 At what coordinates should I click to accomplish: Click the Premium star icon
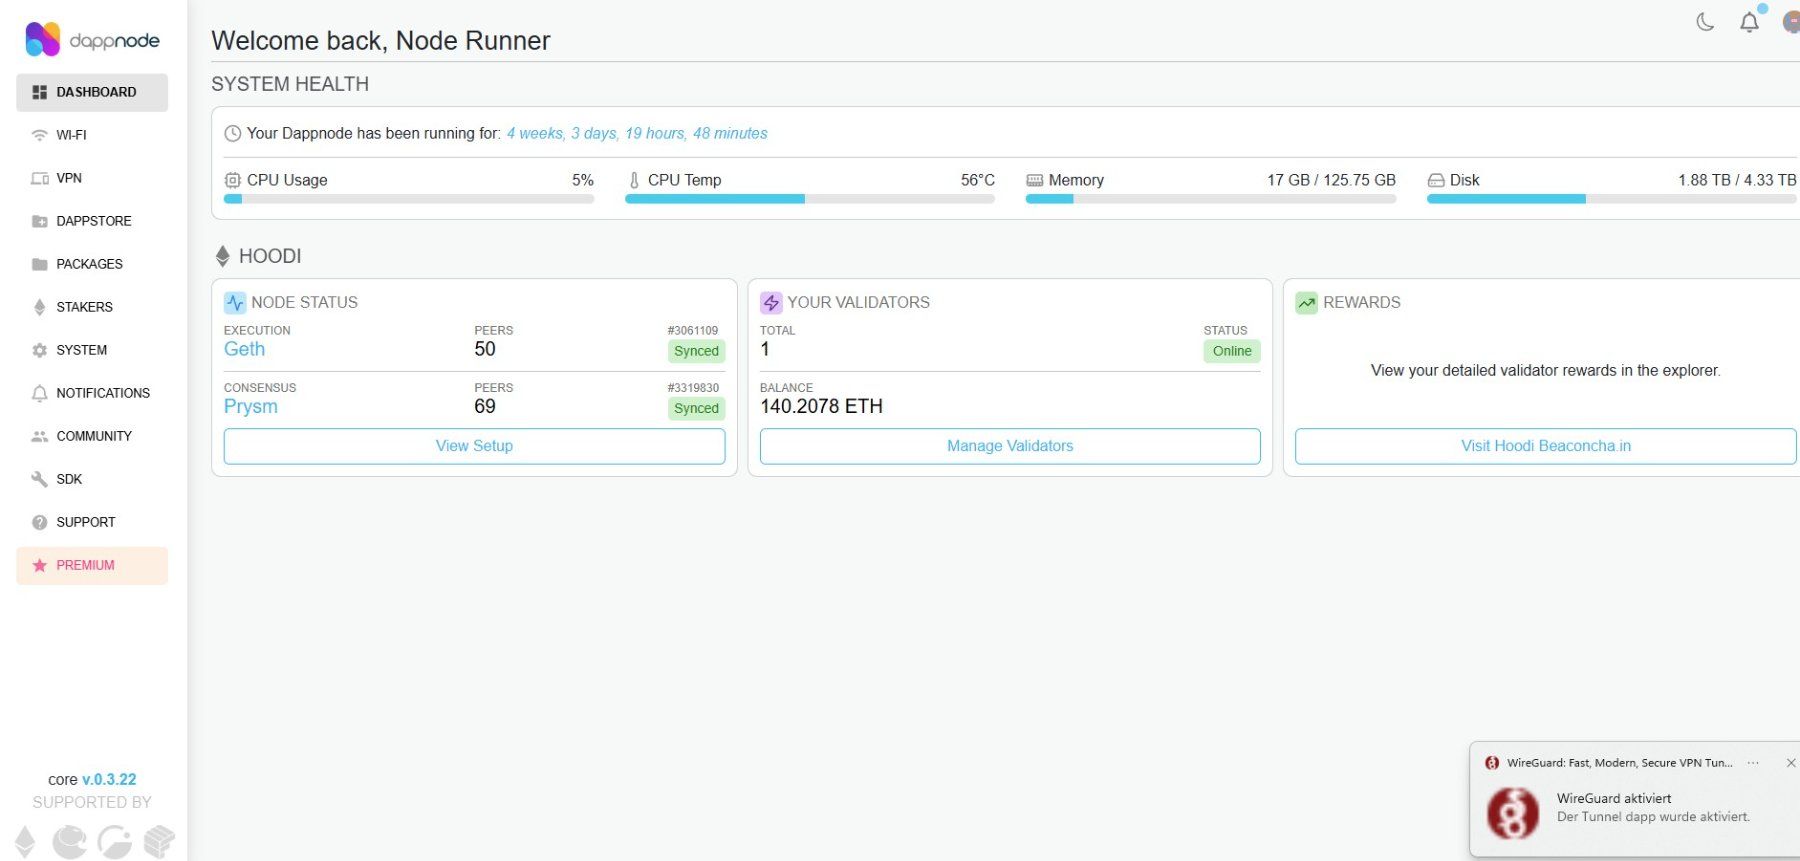40,565
